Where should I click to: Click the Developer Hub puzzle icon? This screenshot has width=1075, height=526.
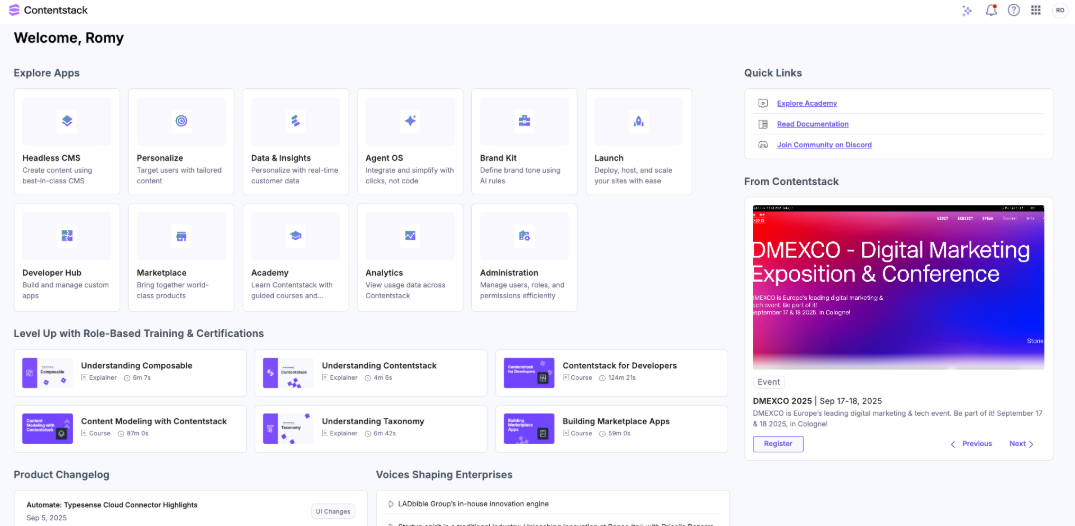[67, 236]
